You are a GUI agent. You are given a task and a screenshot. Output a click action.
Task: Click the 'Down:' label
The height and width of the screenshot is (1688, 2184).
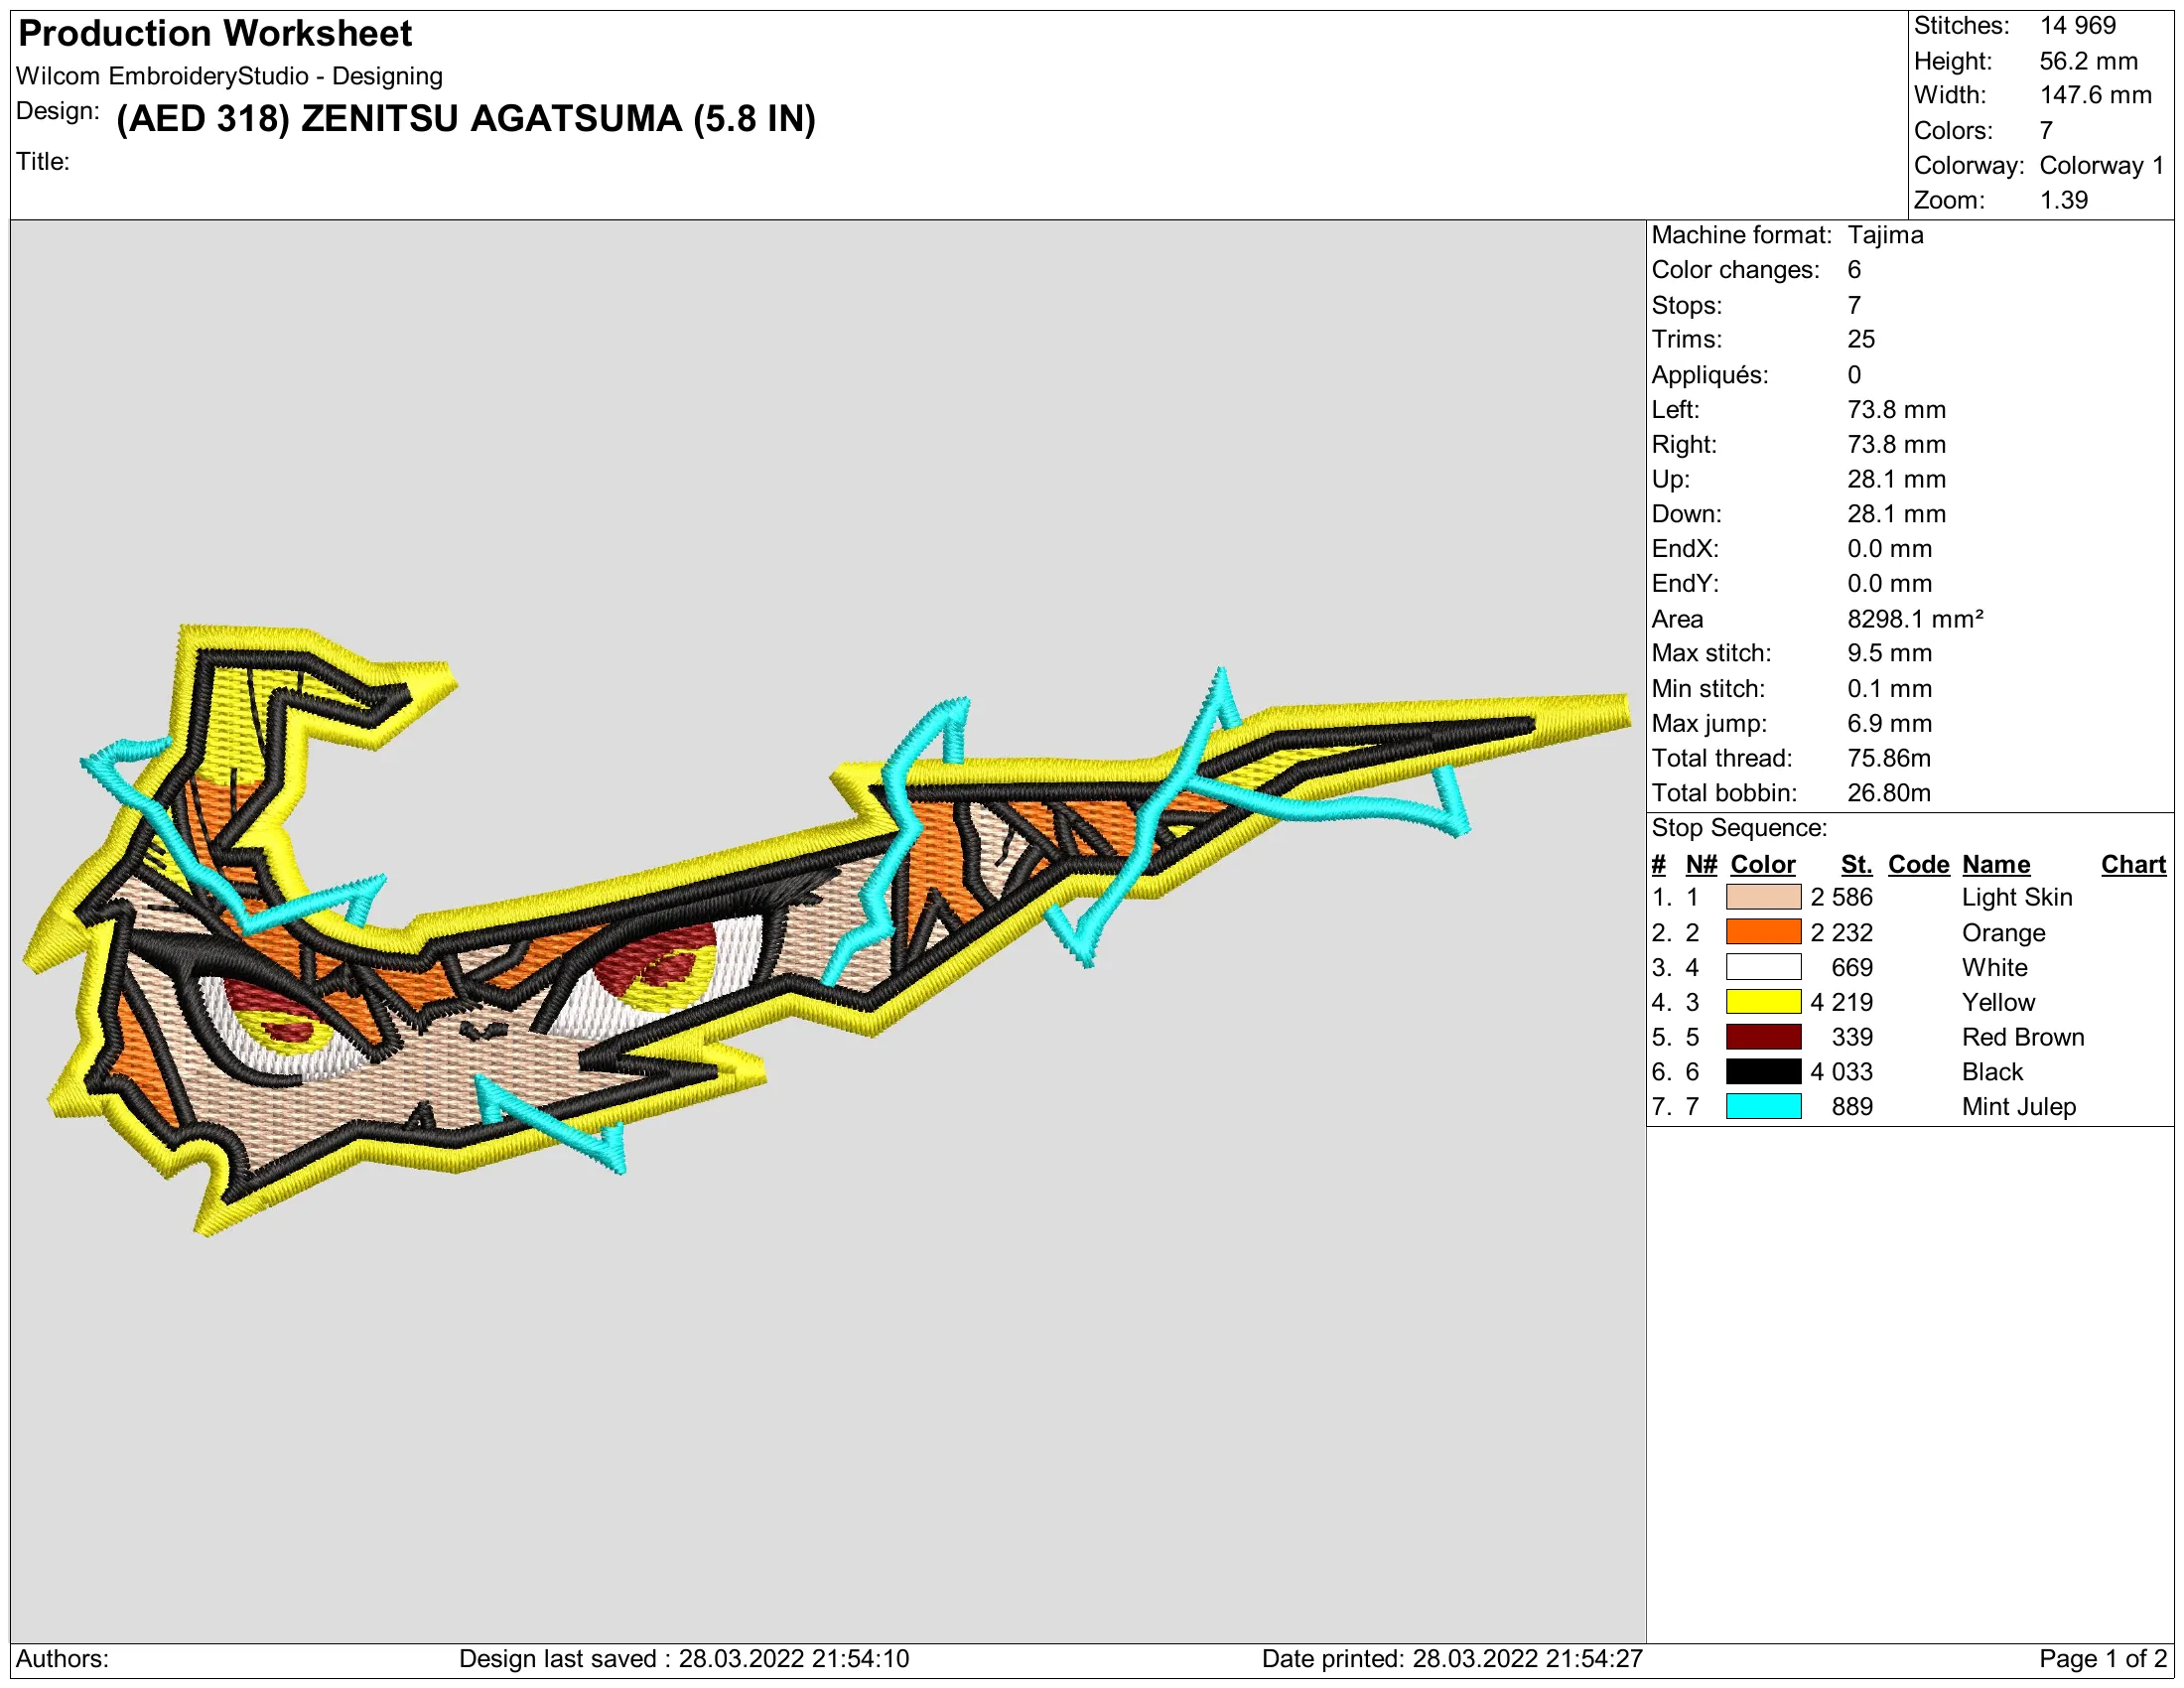(1686, 514)
